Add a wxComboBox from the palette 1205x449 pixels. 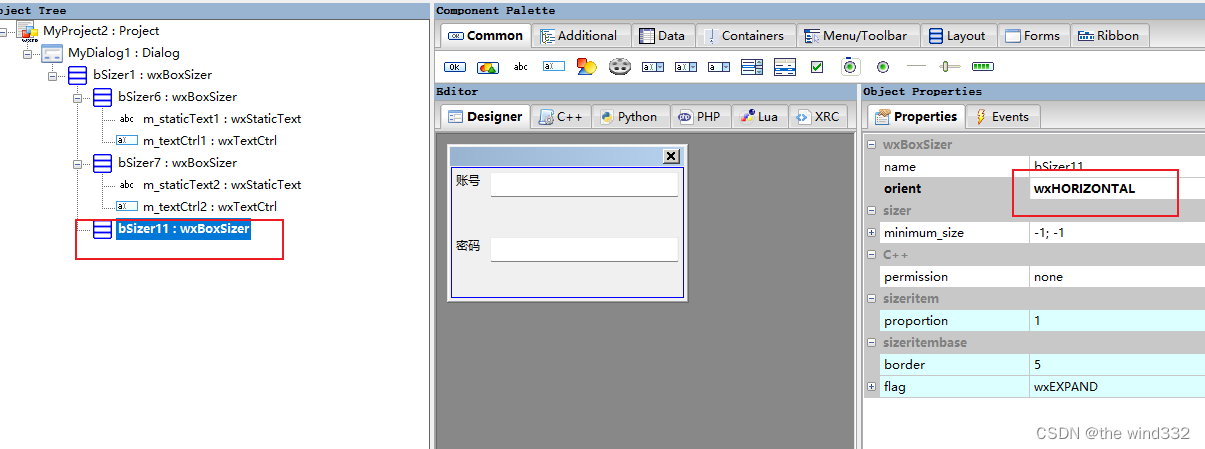coord(653,67)
